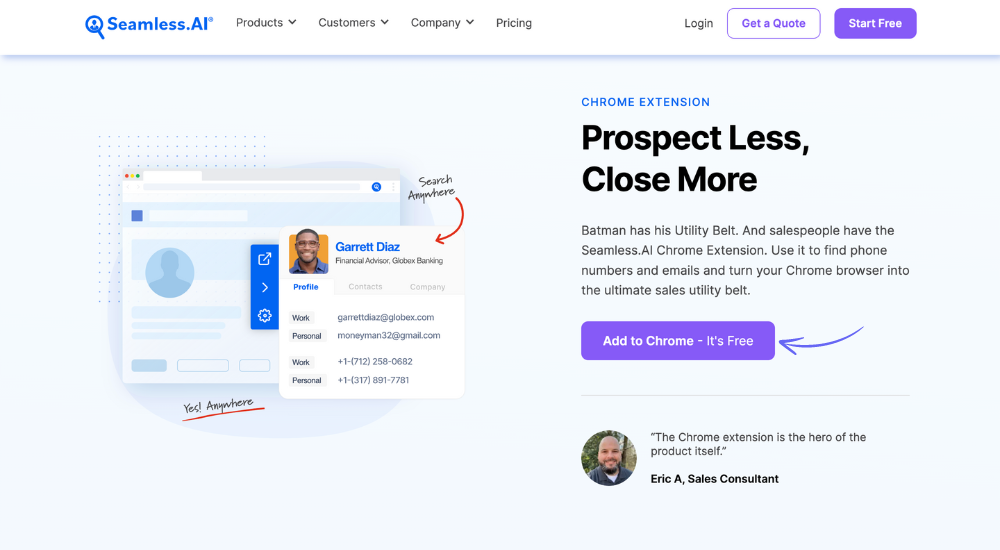Expand the Products dropdown menu
Screen dimensions: 1000x550
(x=266, y=23)
